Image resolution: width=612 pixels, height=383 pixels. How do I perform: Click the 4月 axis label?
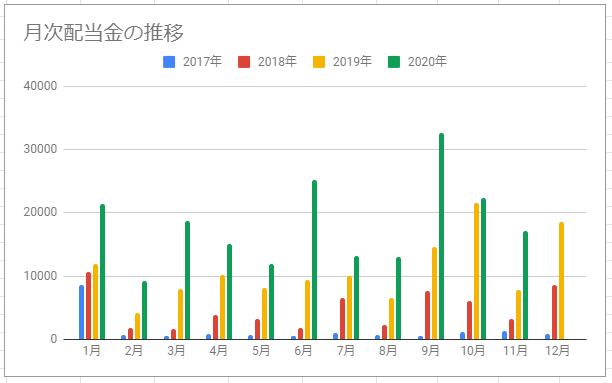pos(219,351)
